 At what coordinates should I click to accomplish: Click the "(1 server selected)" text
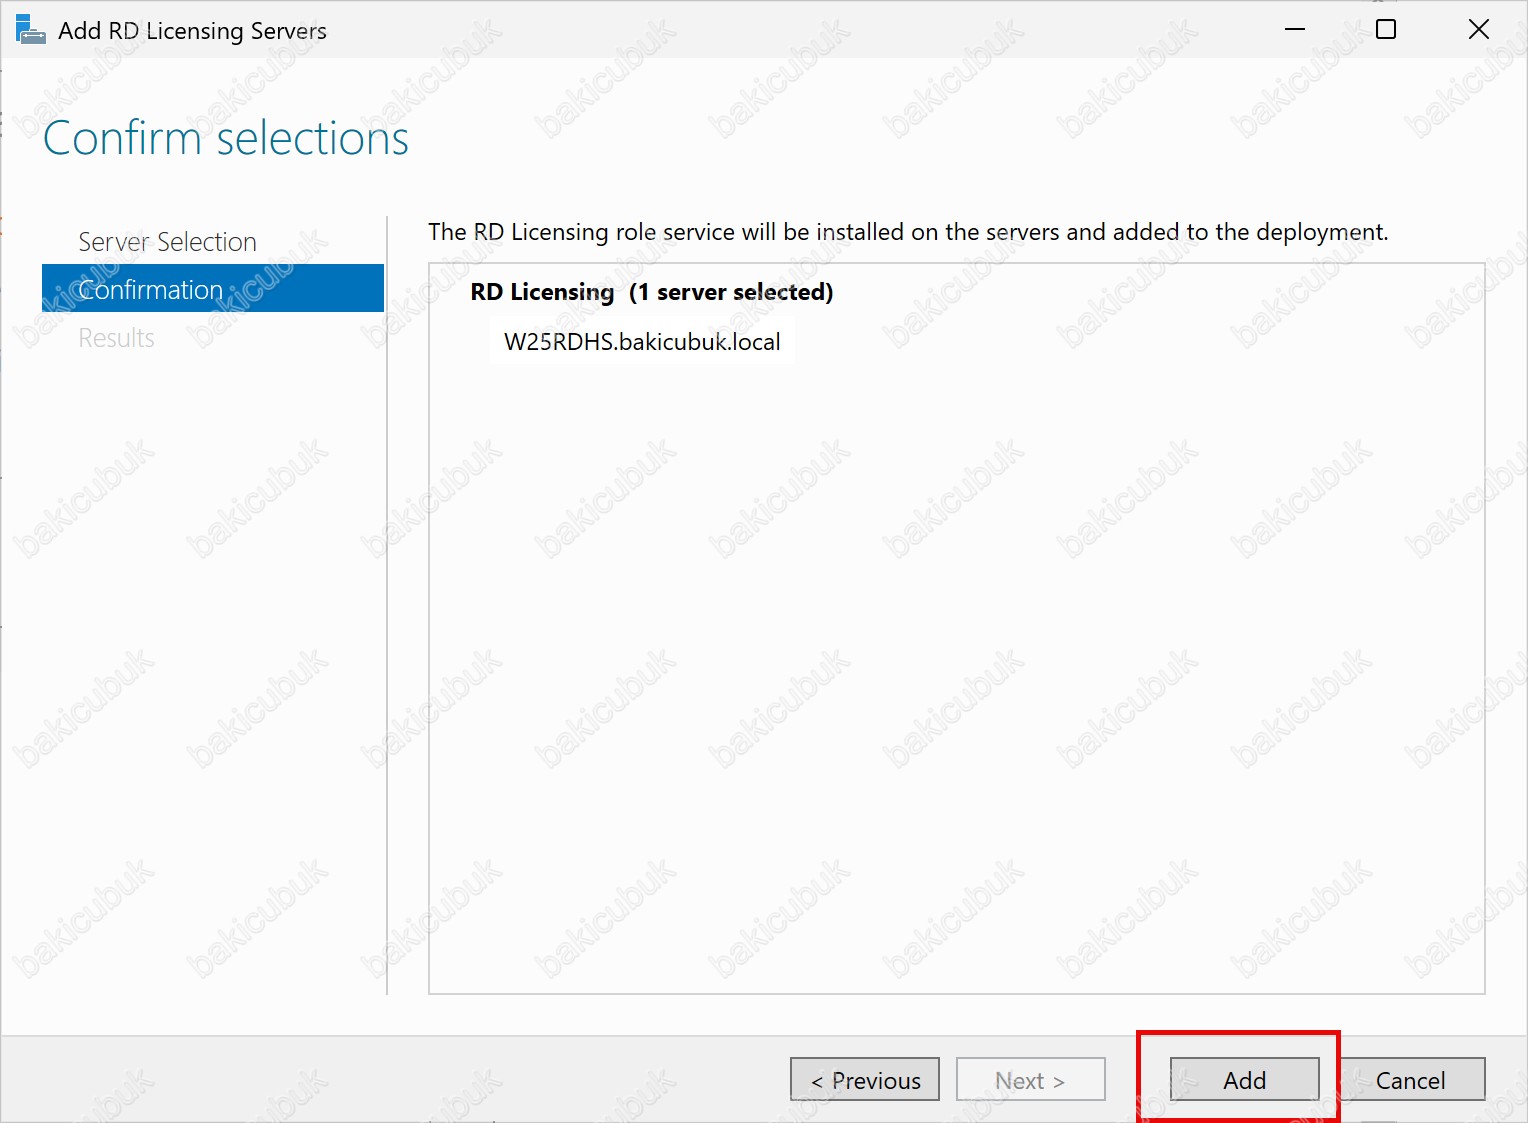[731, 292]
